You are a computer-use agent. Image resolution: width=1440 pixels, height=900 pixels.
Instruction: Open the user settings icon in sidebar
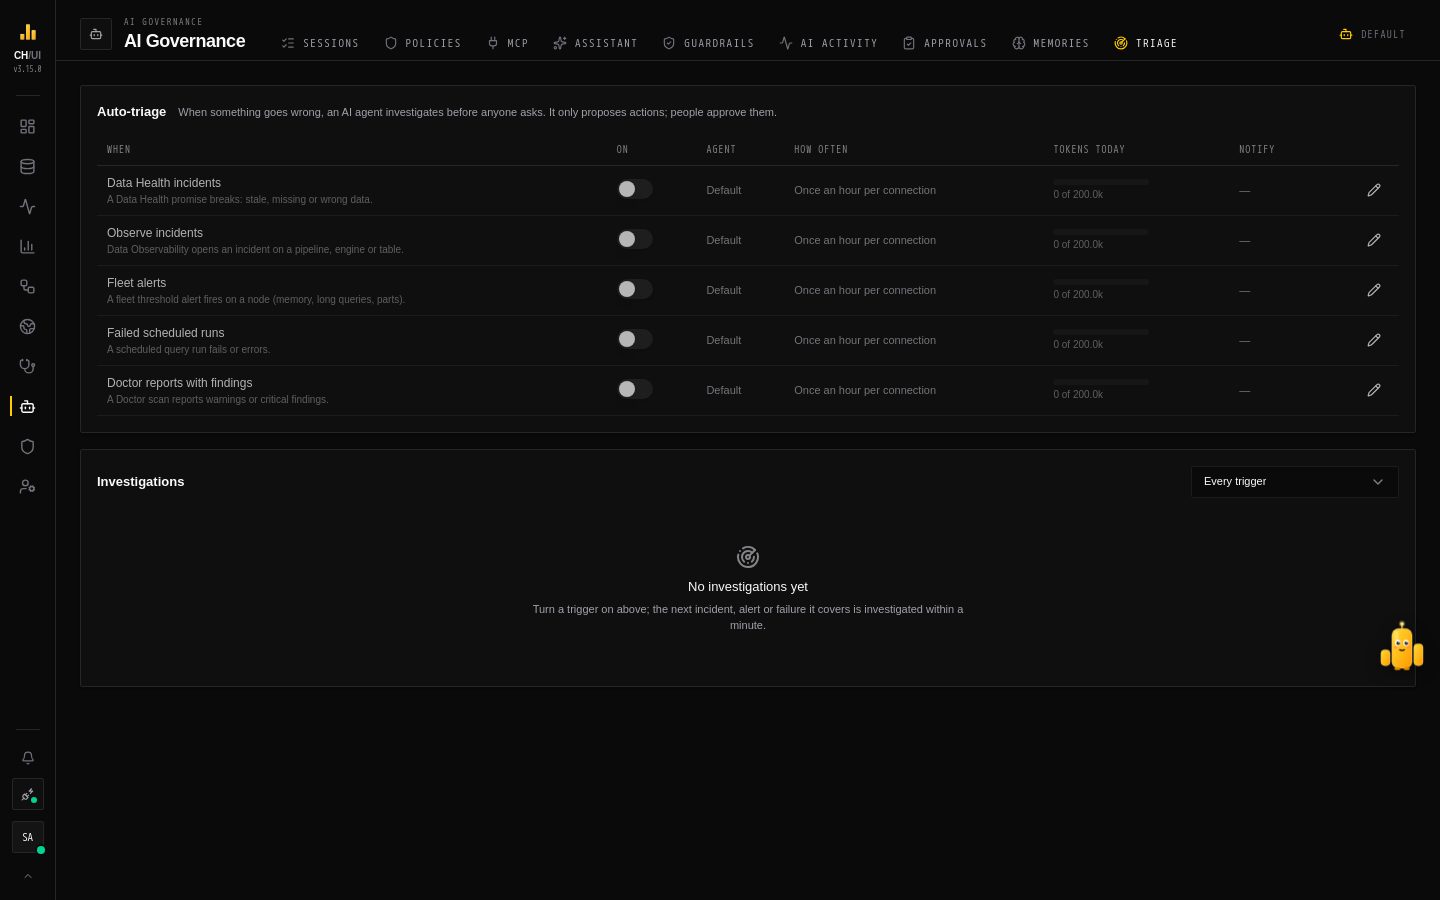(x=27, y=487)
